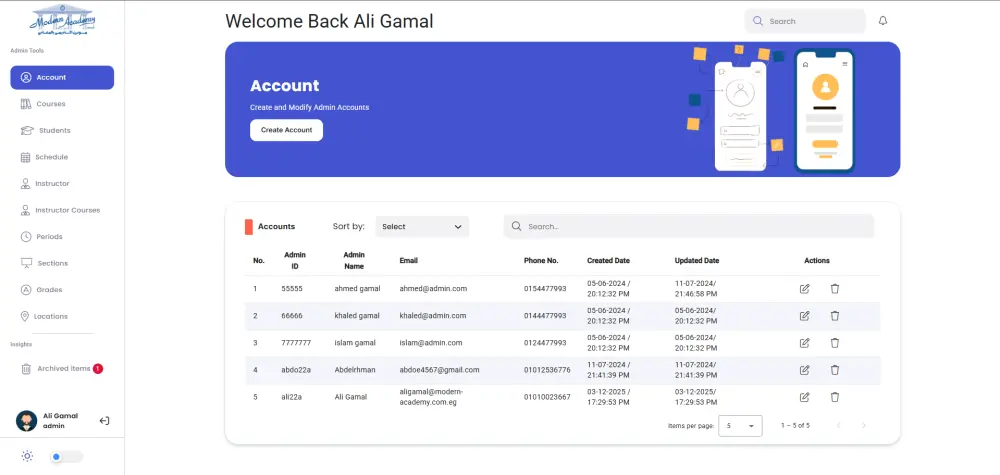Click the Email column header

[x=408, y=261]
